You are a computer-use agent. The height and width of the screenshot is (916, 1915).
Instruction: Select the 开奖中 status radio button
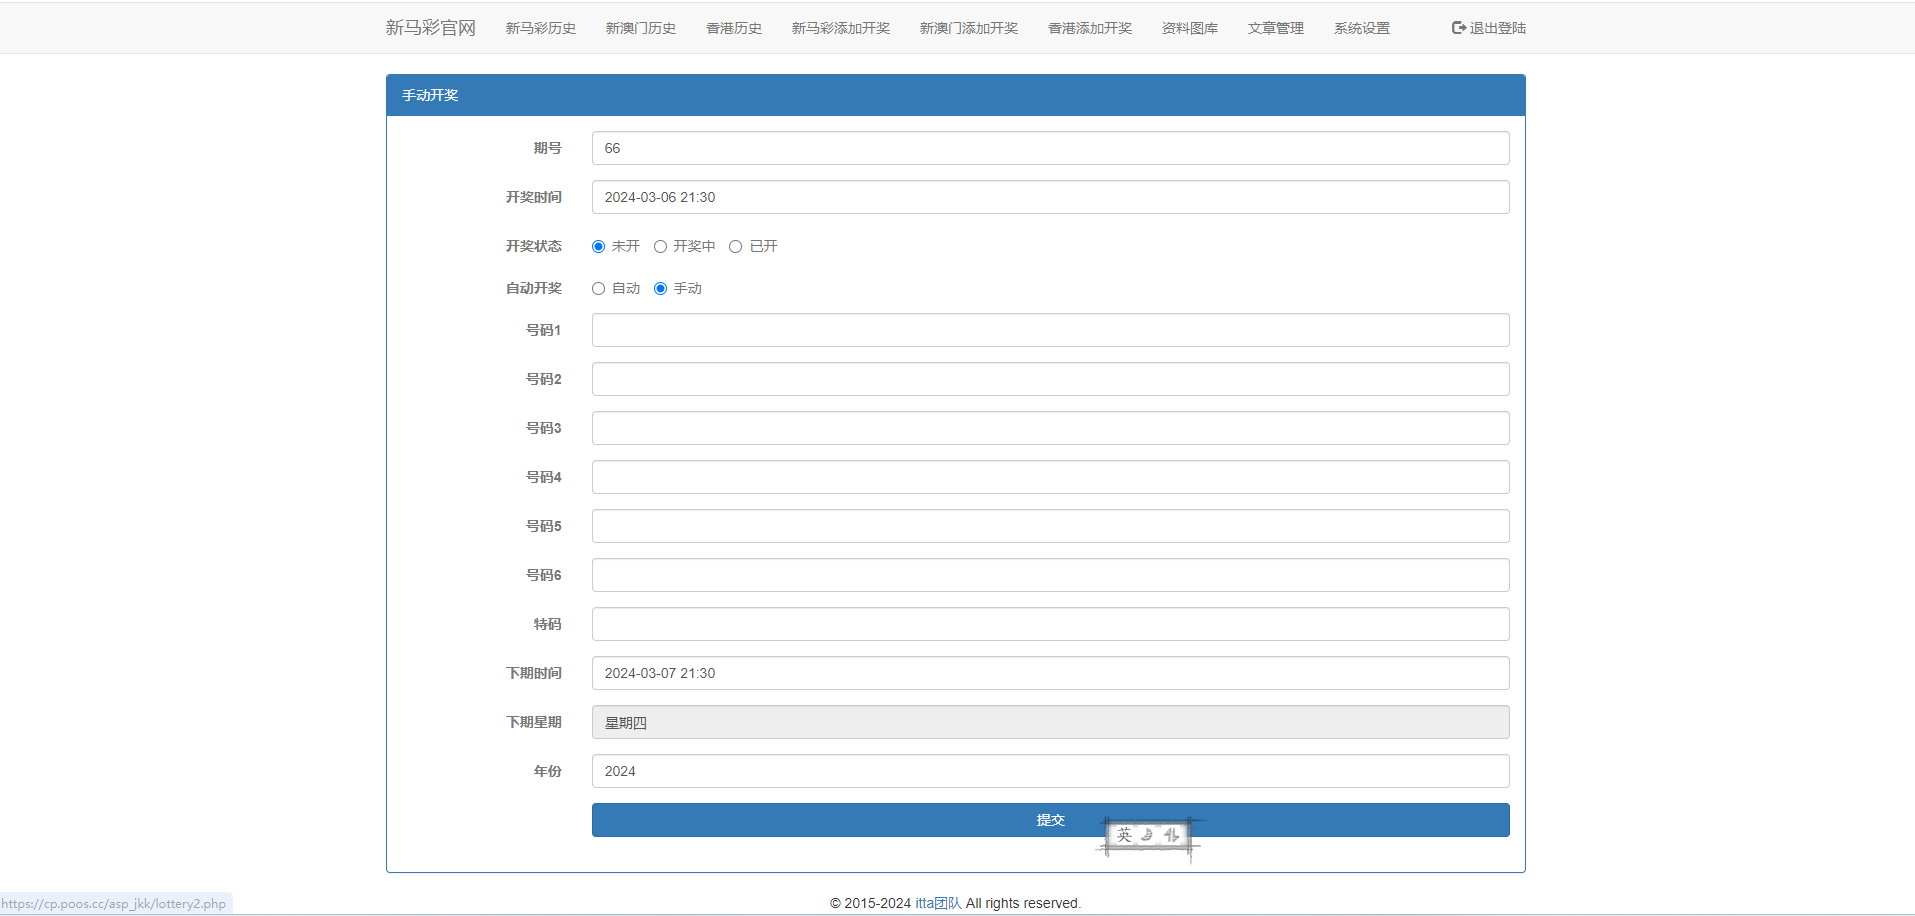[660, 247]
